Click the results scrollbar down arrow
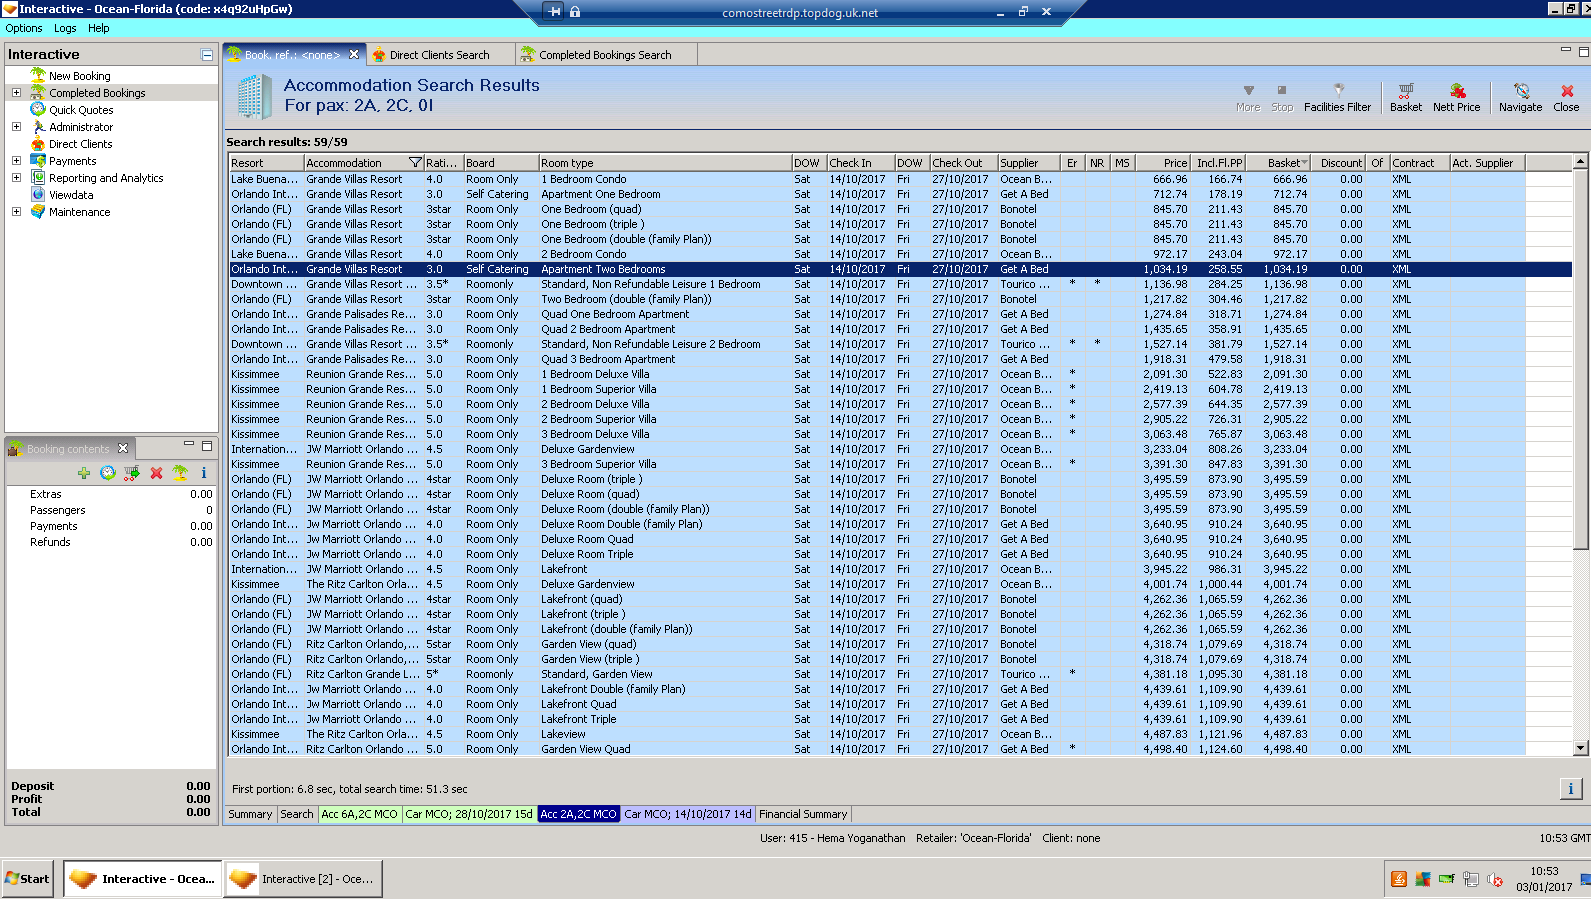This screenshot has height=899, width=1591. tap(1580, 748)
